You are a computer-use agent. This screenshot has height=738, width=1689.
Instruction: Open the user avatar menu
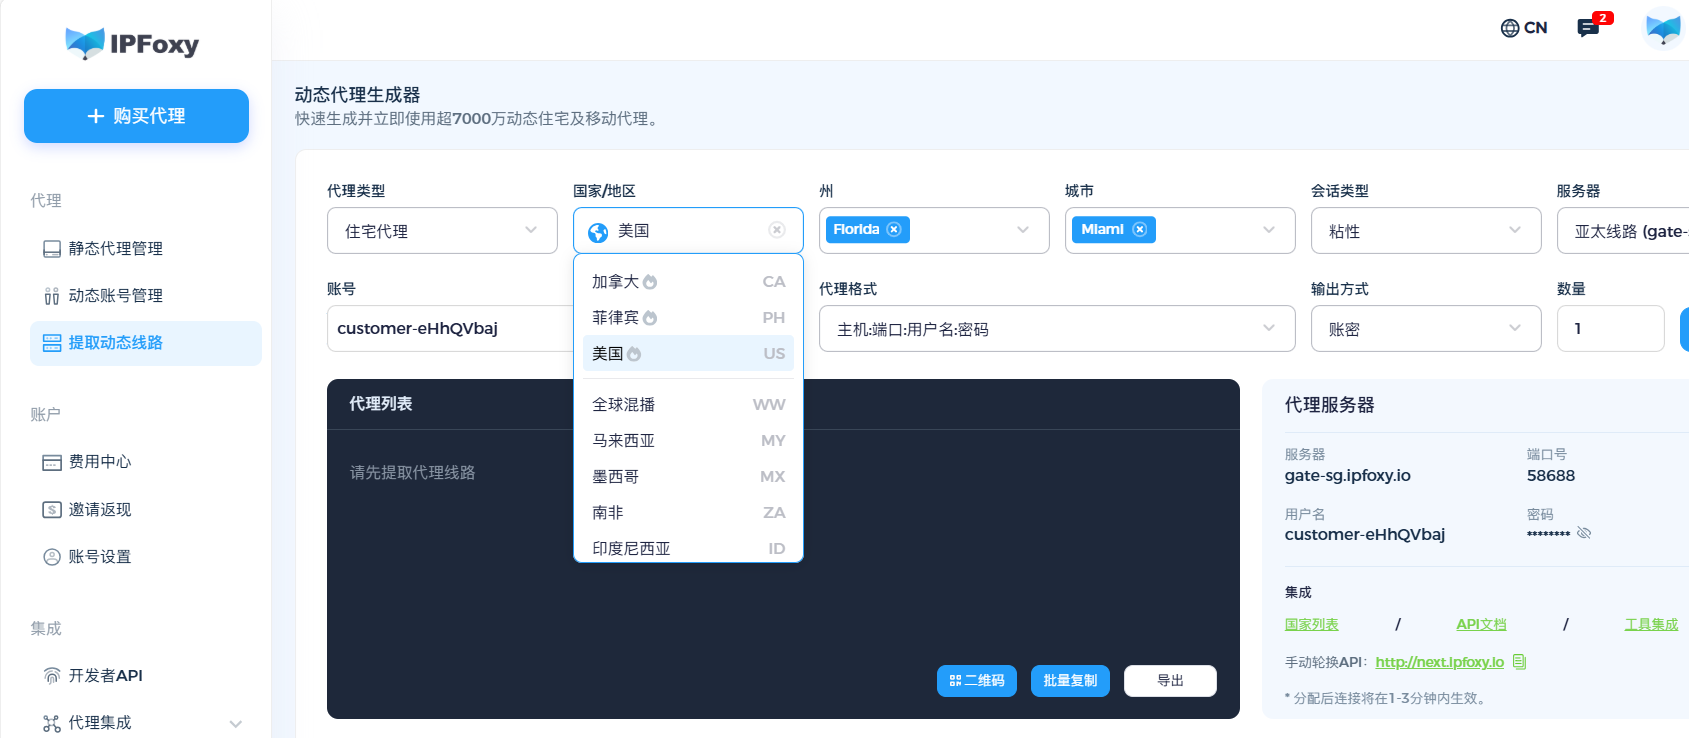tap(1664, 28)
